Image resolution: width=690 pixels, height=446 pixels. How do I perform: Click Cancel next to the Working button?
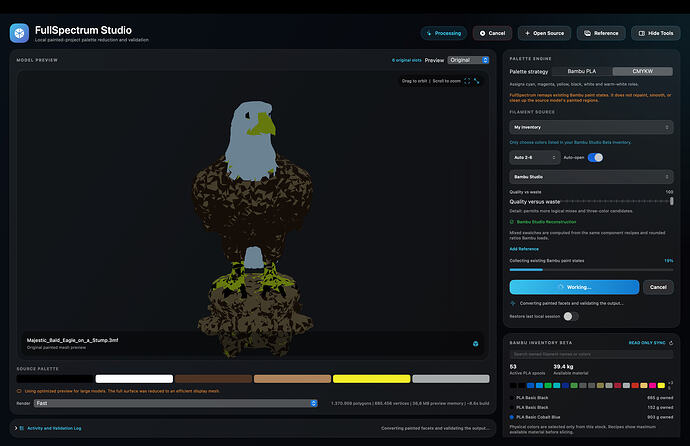coord(658,287)
